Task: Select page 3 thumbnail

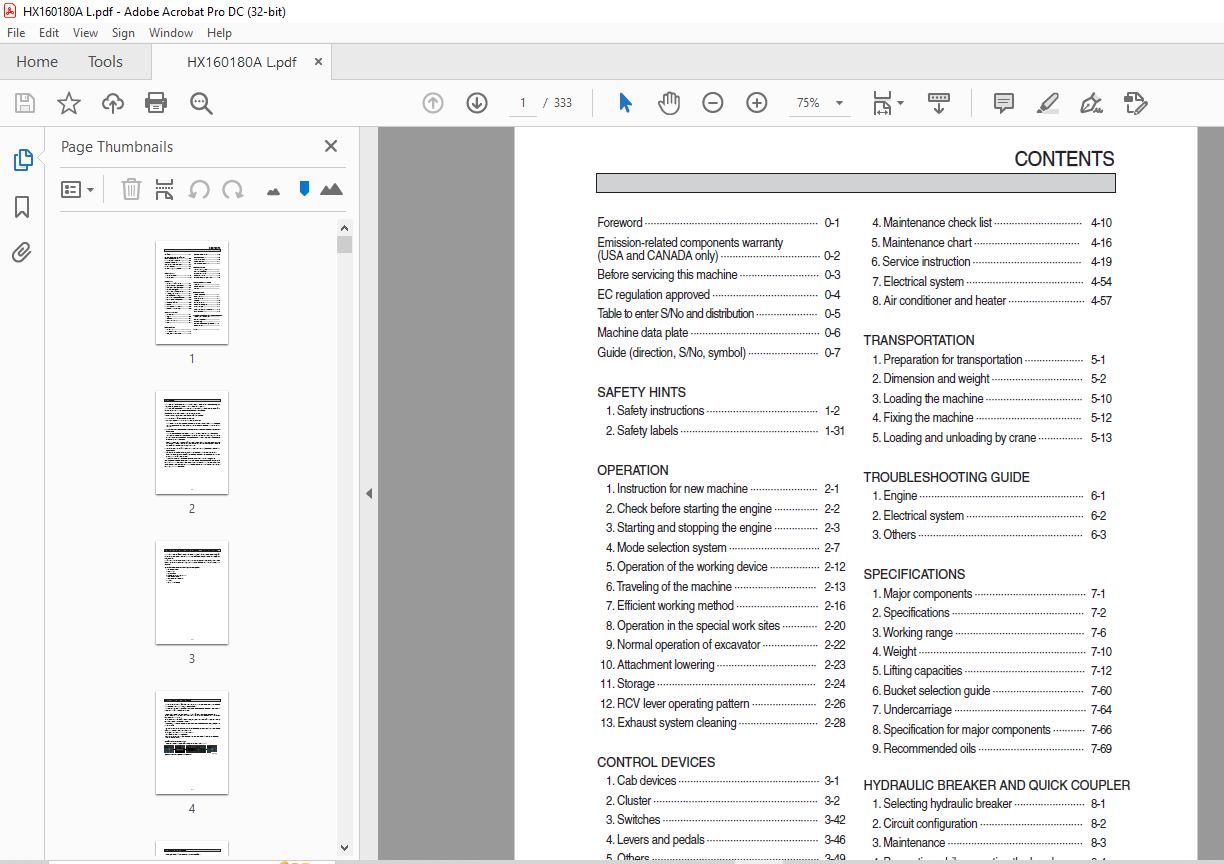Action: pyautogui.click(x=192, y=593)
